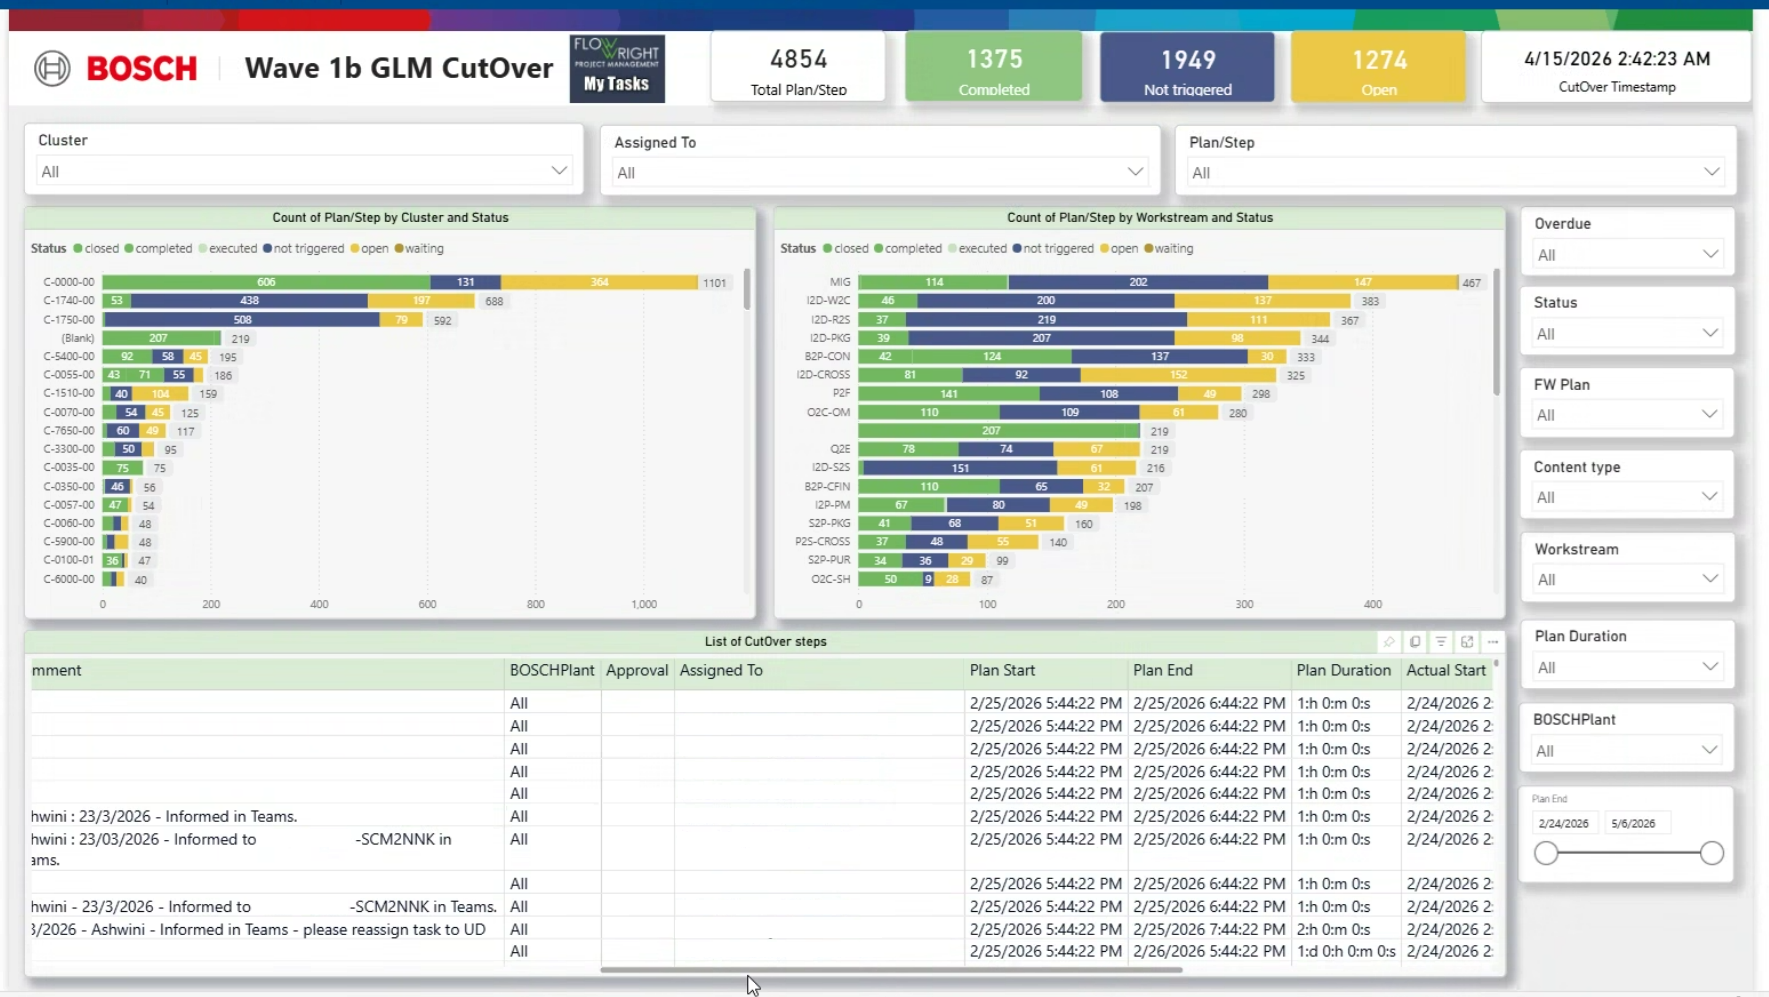This screenshot has width=1769, height=997.
Task: Select the C-1750-00 not triggered bar 508
Action: coord(242,320)
